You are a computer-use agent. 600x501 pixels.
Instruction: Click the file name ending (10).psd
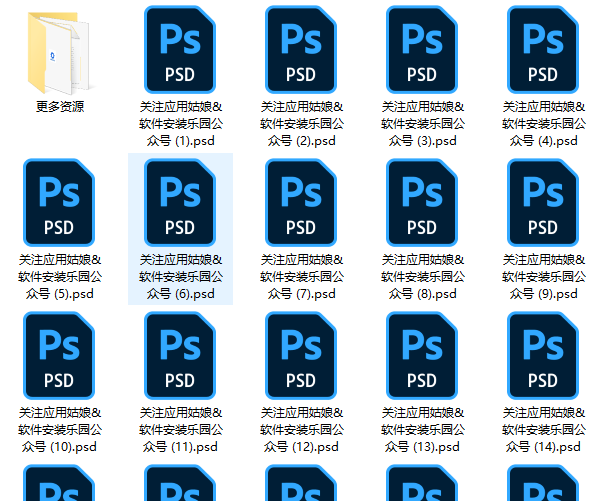click(60, 430)
